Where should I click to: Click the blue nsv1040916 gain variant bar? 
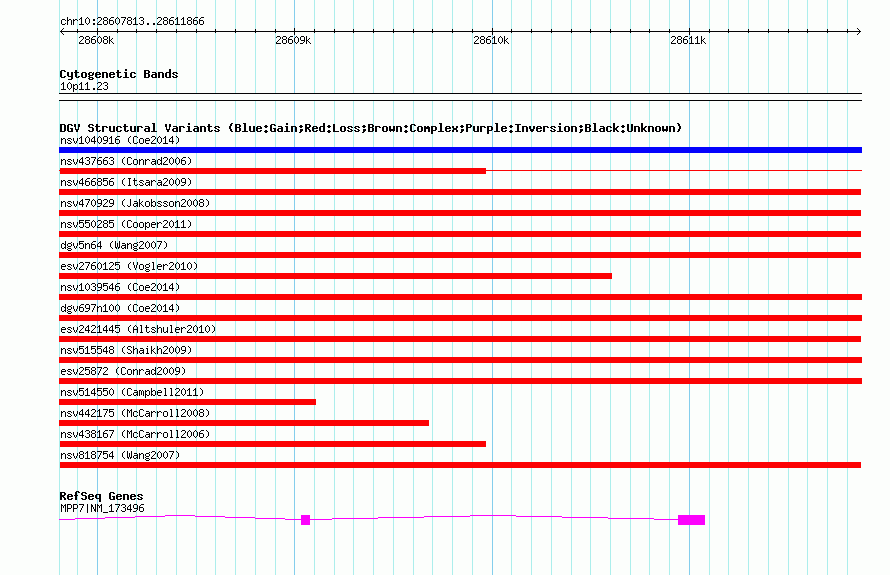460,150
